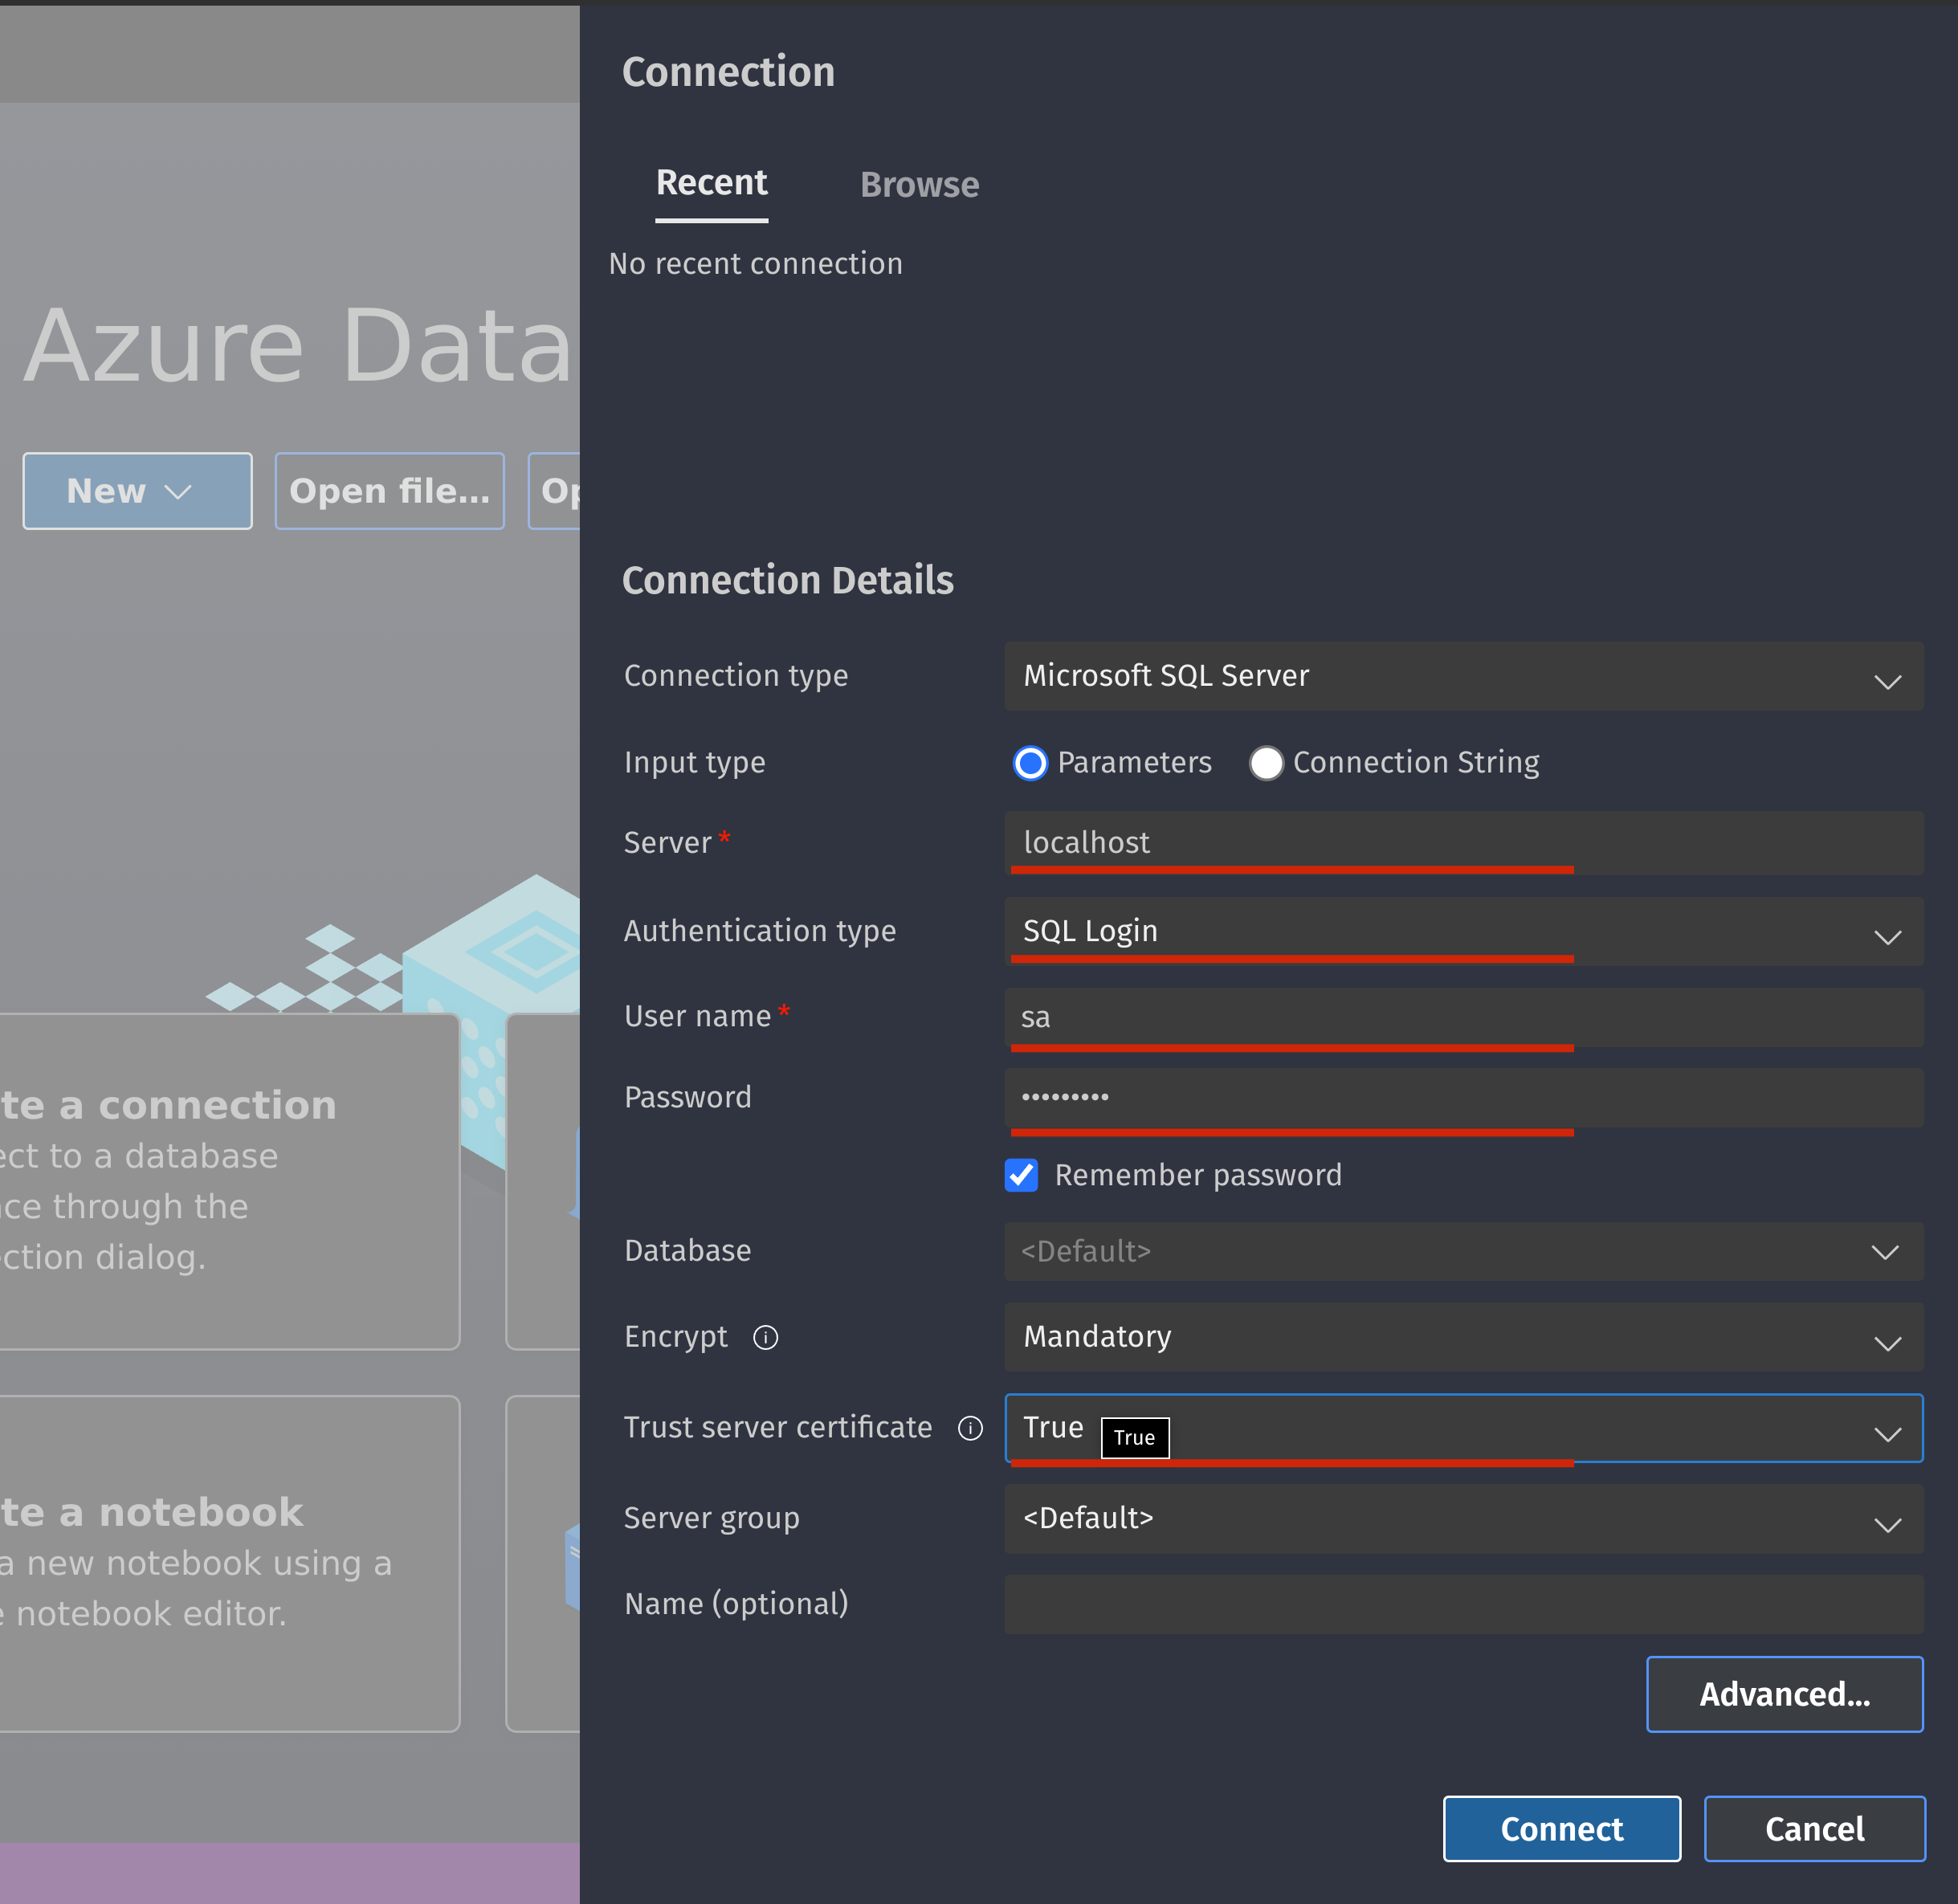This screenshot has height=1904, width=1958.
Task: Open the Authentication type dropdown
Action: (1463, 931)
